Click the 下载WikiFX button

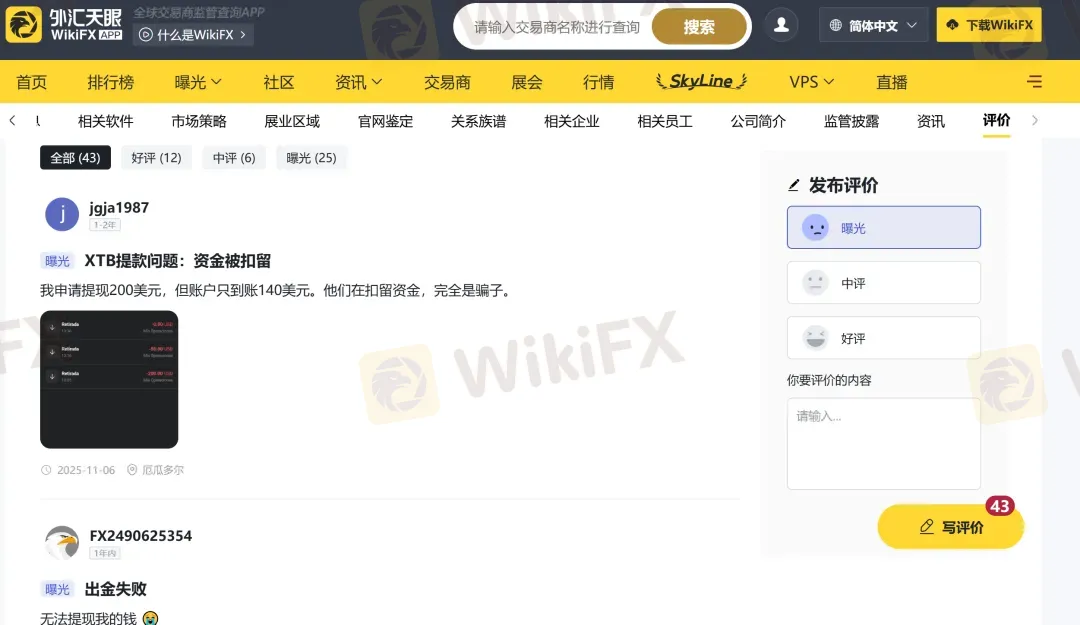(x=988, y=25)
